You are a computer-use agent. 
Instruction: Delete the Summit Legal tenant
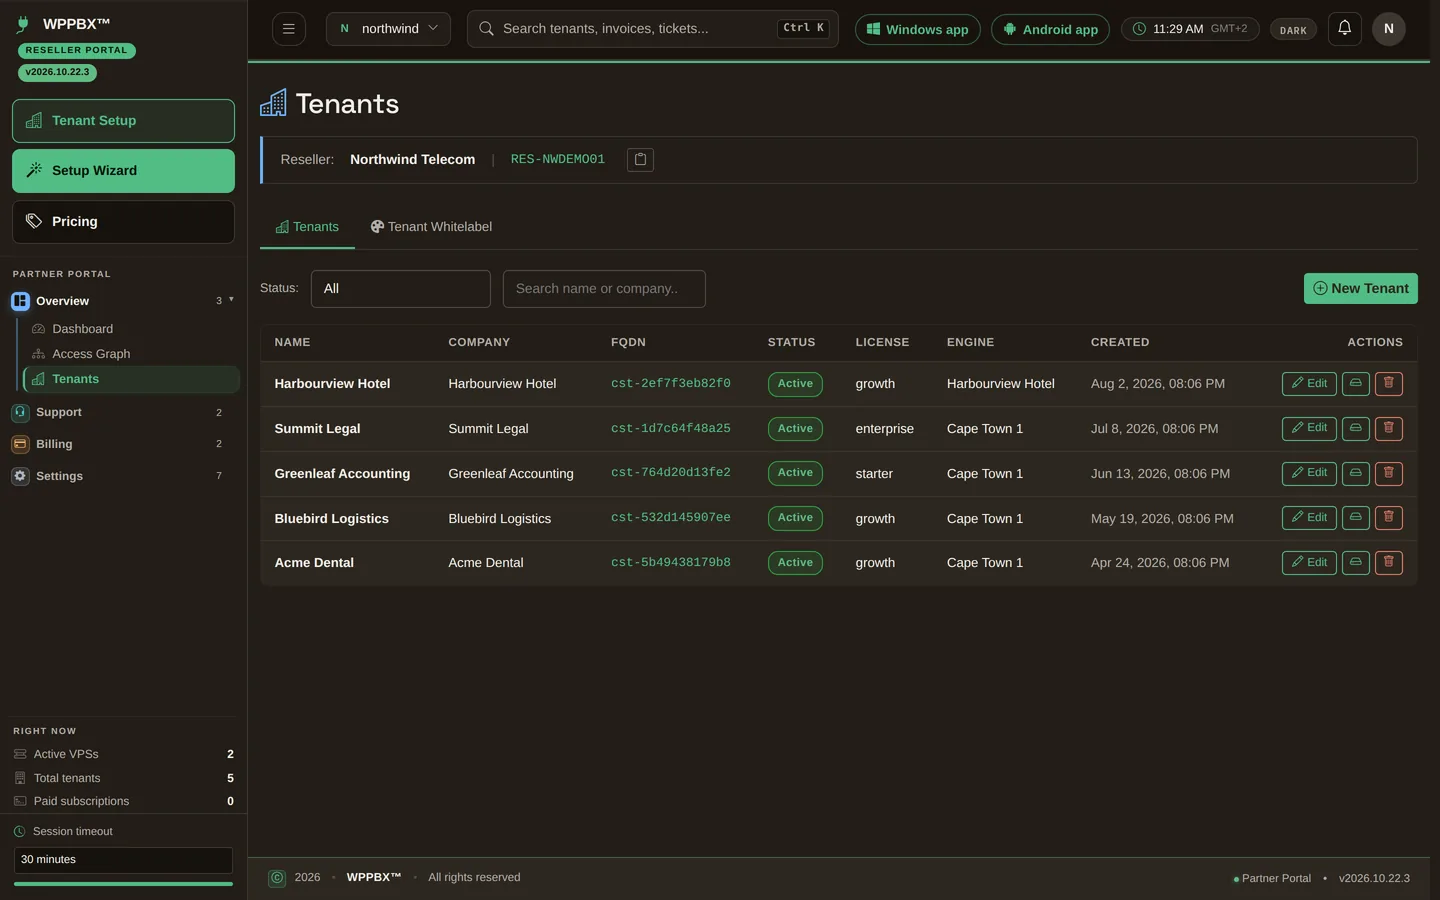pyautogui.click(x=1388, y=428)
